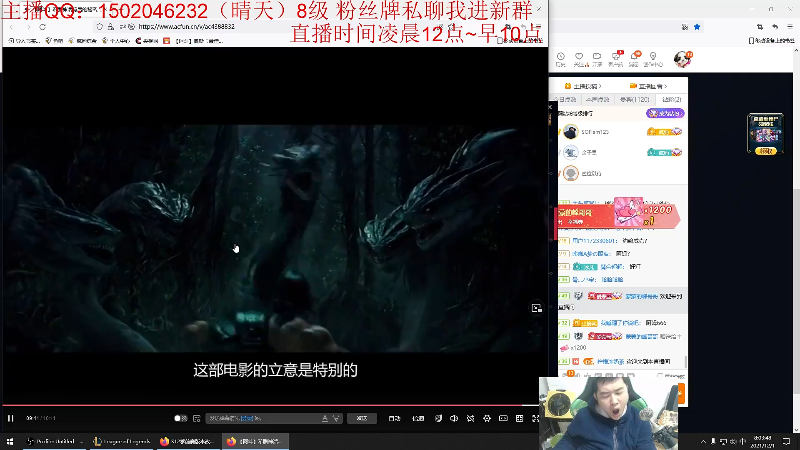Reload the AcFun page
This screenshot has height=450, width=800.
pos(43,27)
